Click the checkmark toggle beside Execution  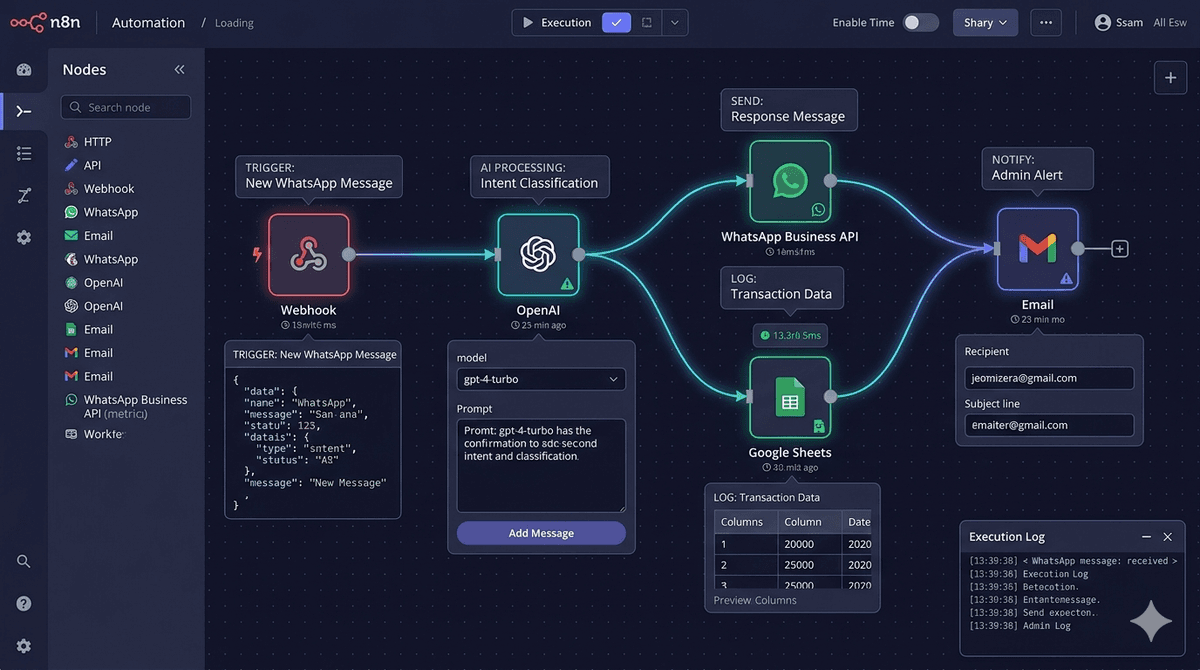coord(616,22)
